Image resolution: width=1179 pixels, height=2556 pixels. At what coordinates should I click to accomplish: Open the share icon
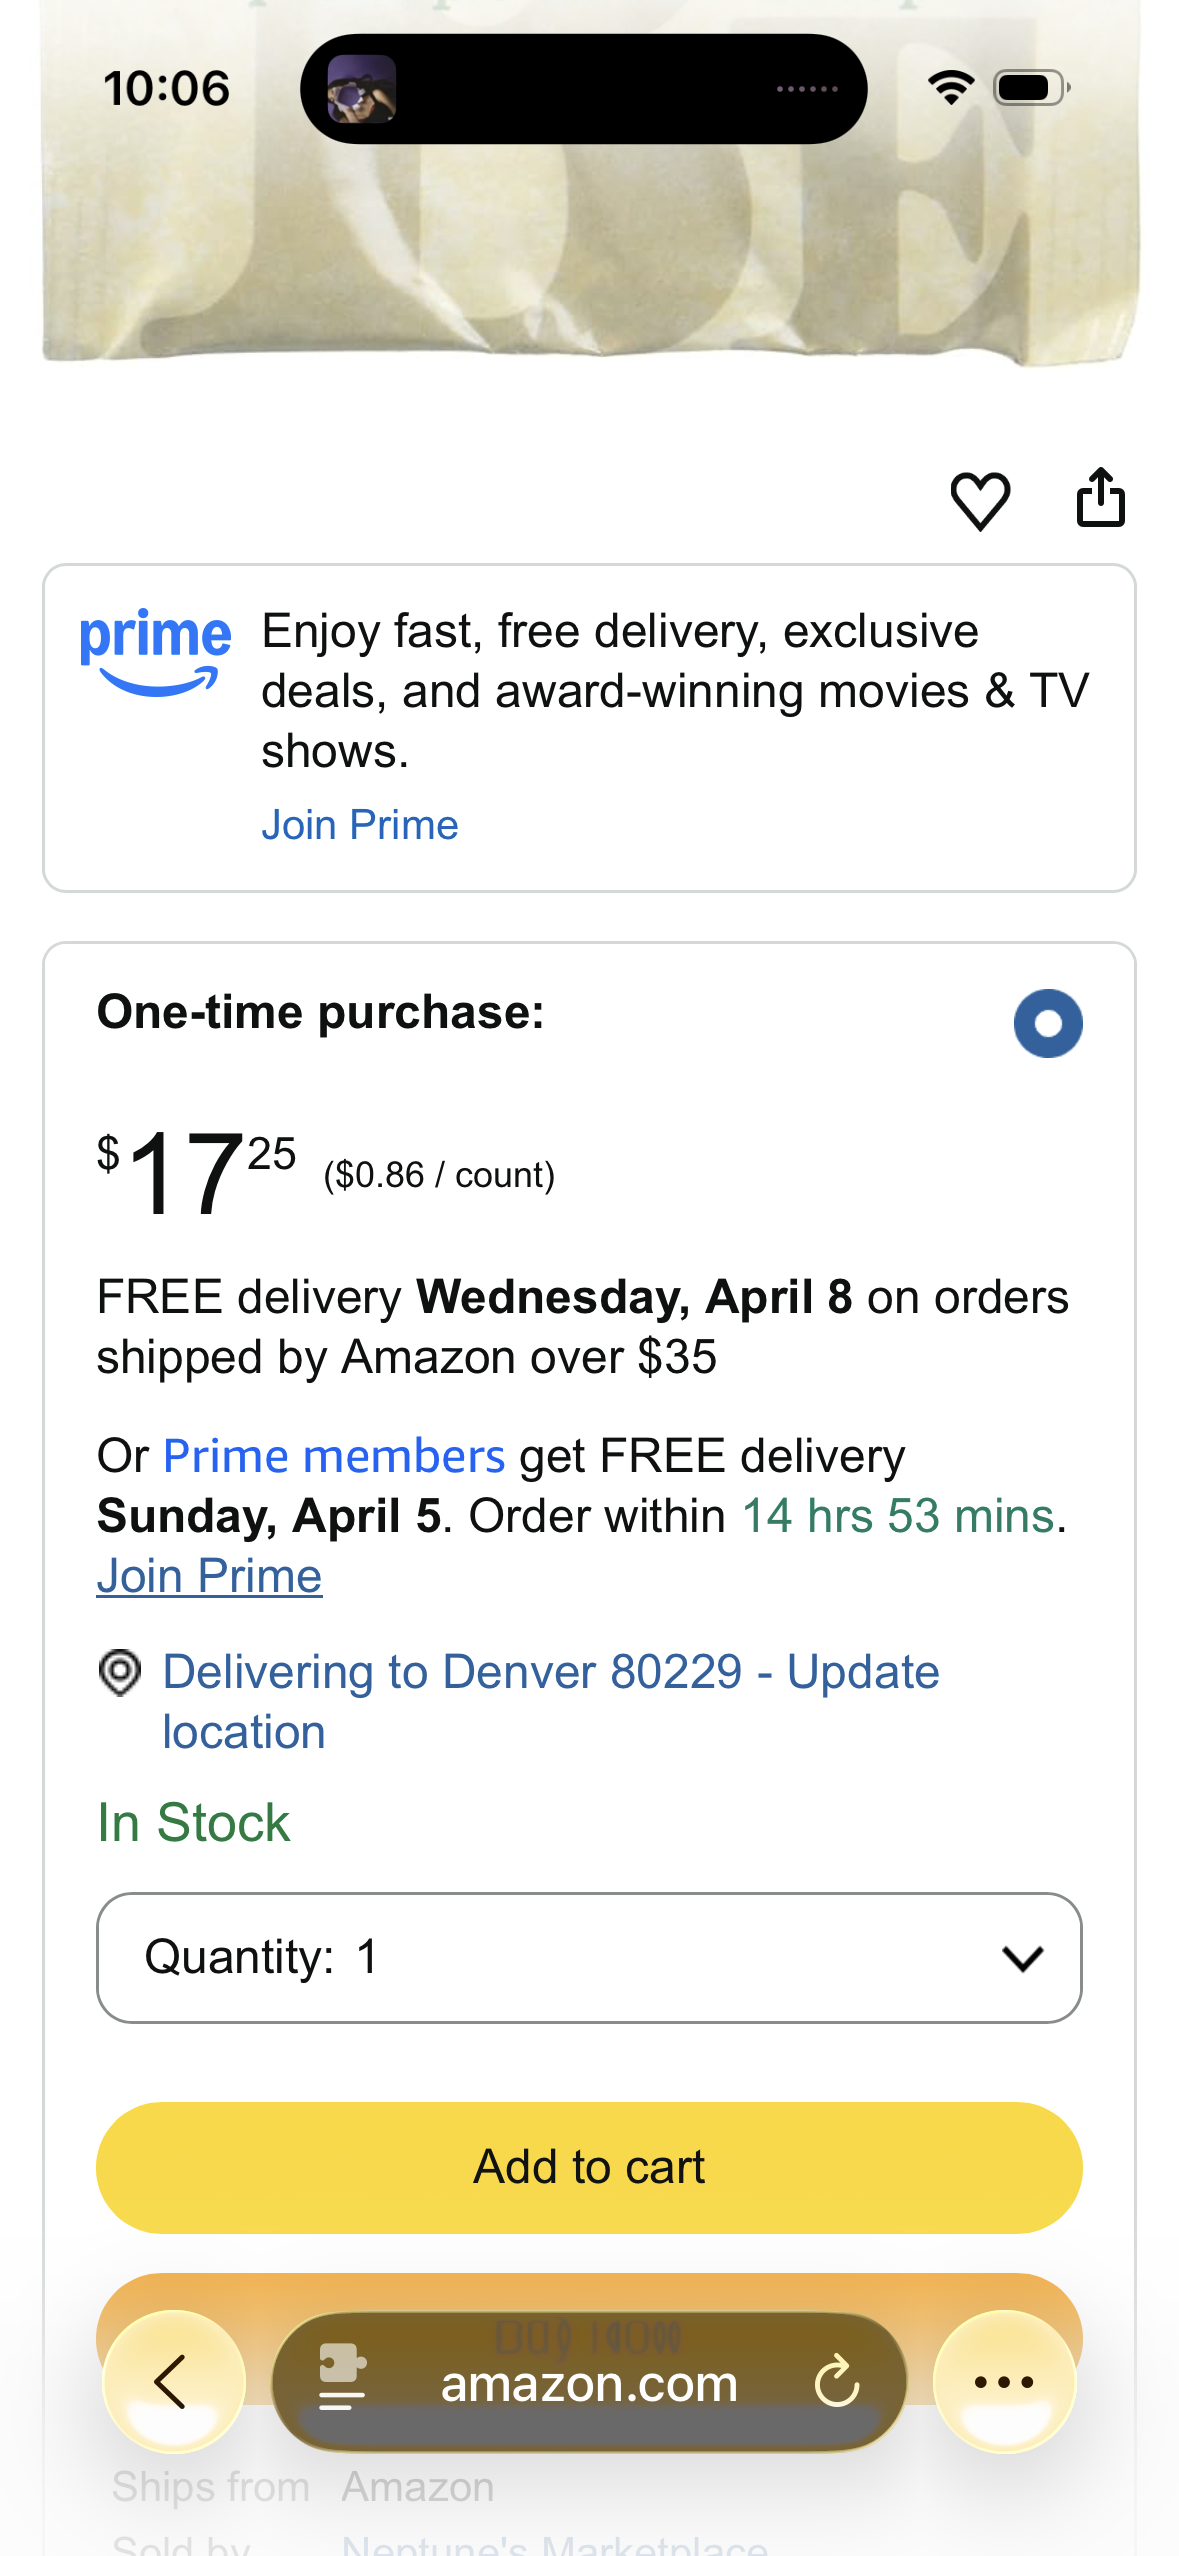(1100, 497)
